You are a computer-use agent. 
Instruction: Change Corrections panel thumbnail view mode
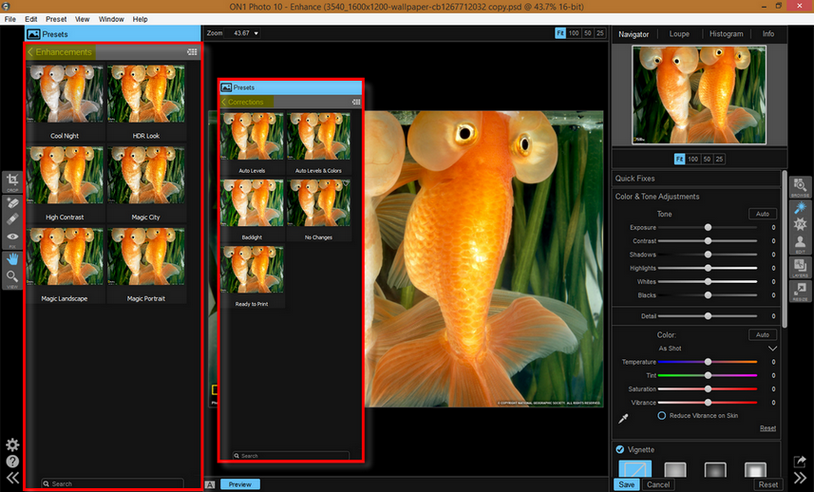(x=356, y=102)
